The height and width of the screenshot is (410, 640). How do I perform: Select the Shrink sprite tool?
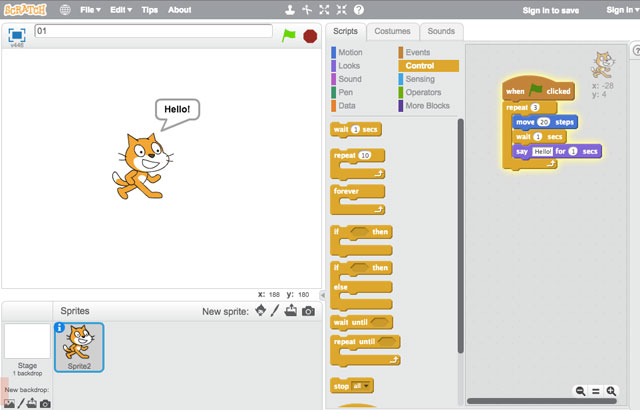342,10
